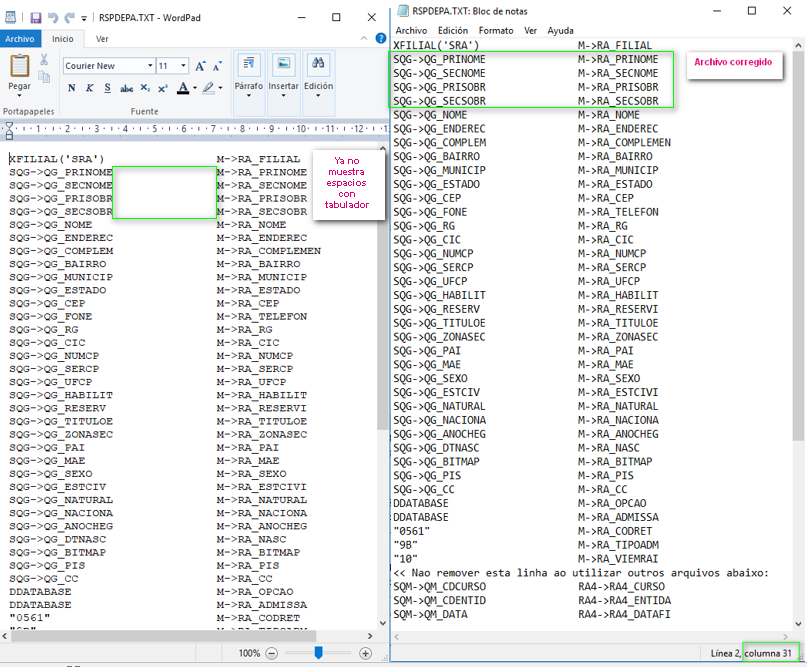The image size is (807, 667).
Task: Maximize the Bloc de notas window
Action: 752,11
